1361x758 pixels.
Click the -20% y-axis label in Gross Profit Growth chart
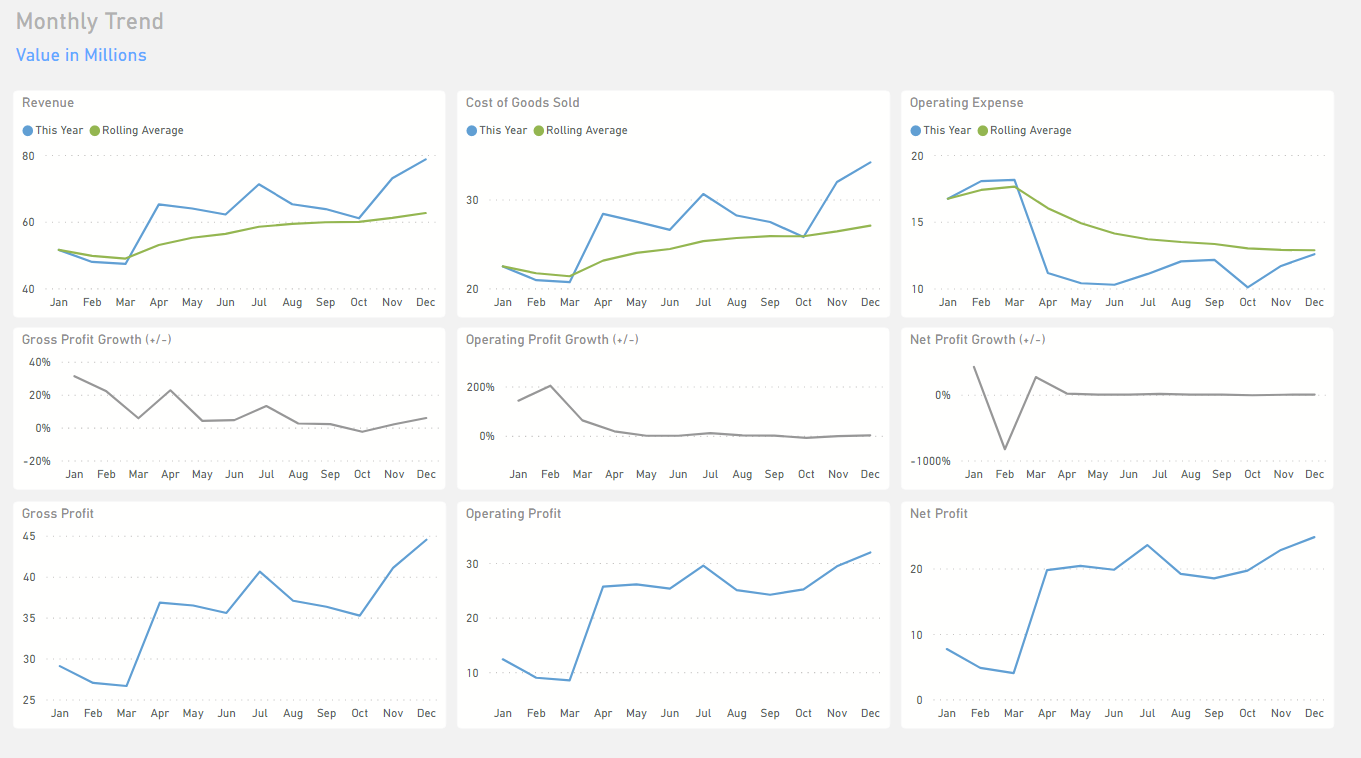(36, 461)
